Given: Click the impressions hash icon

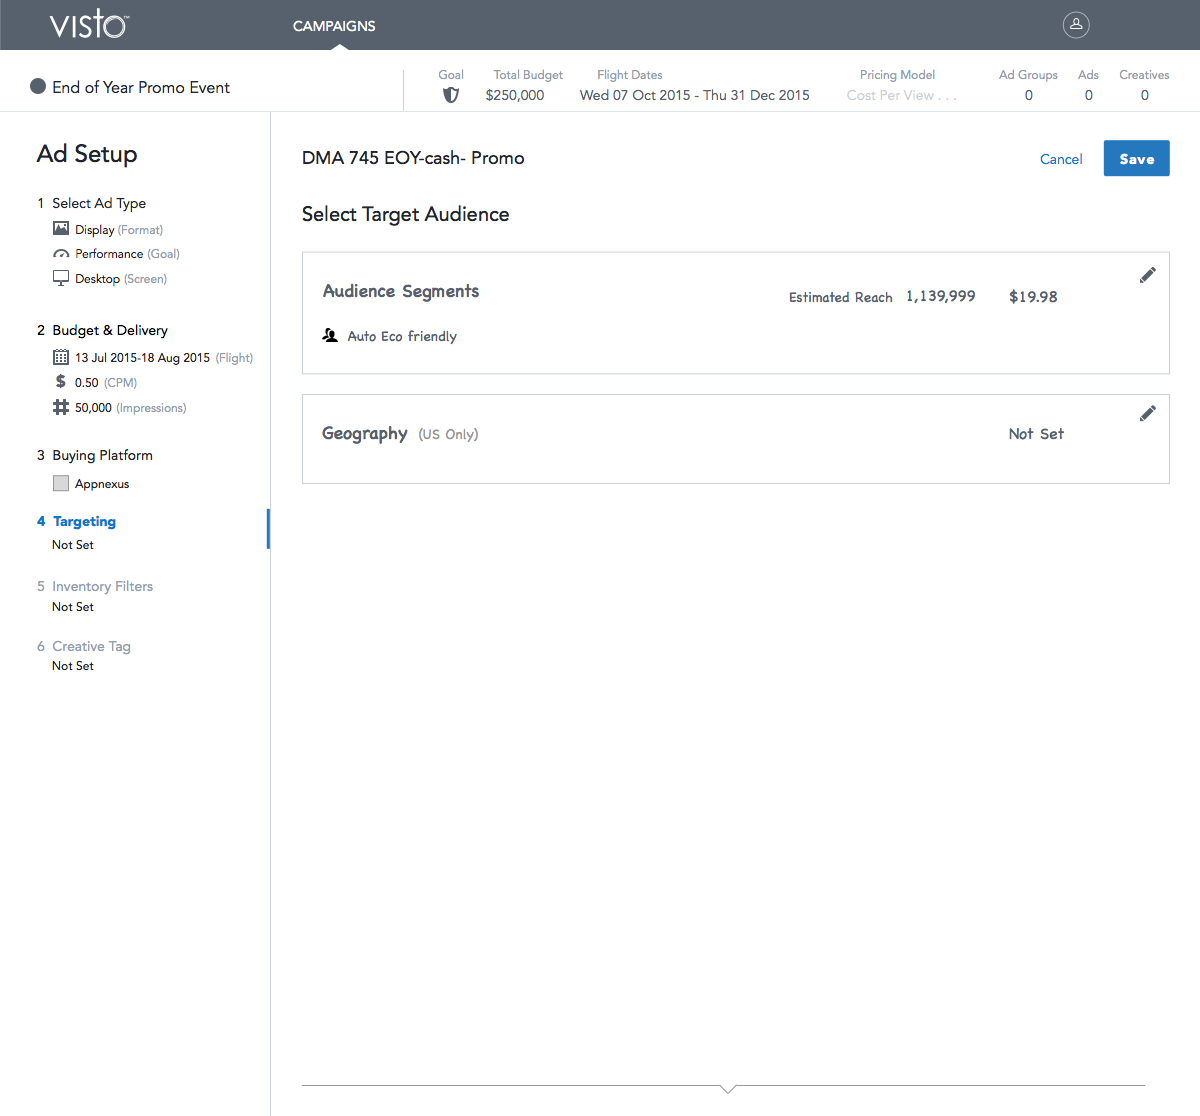Looking at the screenshot, I should pyautogui.click(x=61, y=407).
